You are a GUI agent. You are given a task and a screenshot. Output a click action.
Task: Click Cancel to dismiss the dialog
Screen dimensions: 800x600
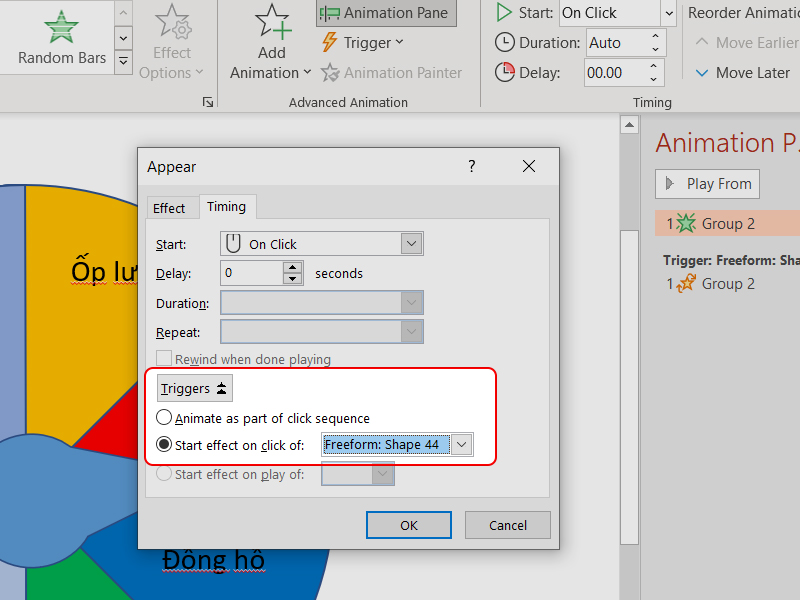click(x=508, y=525)
